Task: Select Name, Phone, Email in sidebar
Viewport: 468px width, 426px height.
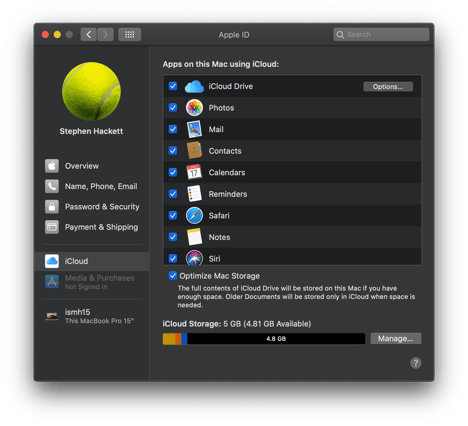Action: click(92, 186)
